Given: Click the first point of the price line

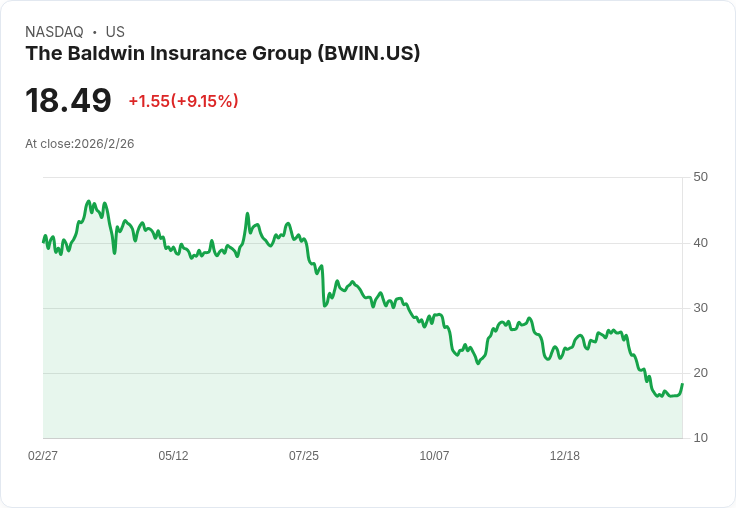Looking at the screenshot, I should [43, 242].
